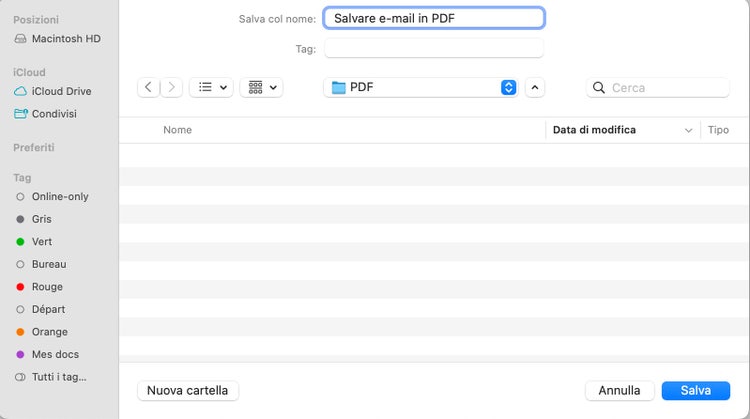Open Condivisi shared folder in sidebar
Screen dimensions: 750x419
[54, 114]
